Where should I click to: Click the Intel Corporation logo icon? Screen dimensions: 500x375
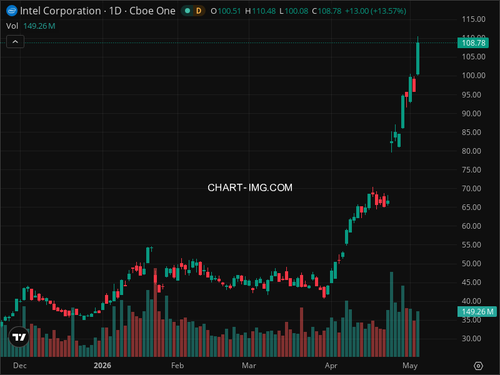pos(12,11)
